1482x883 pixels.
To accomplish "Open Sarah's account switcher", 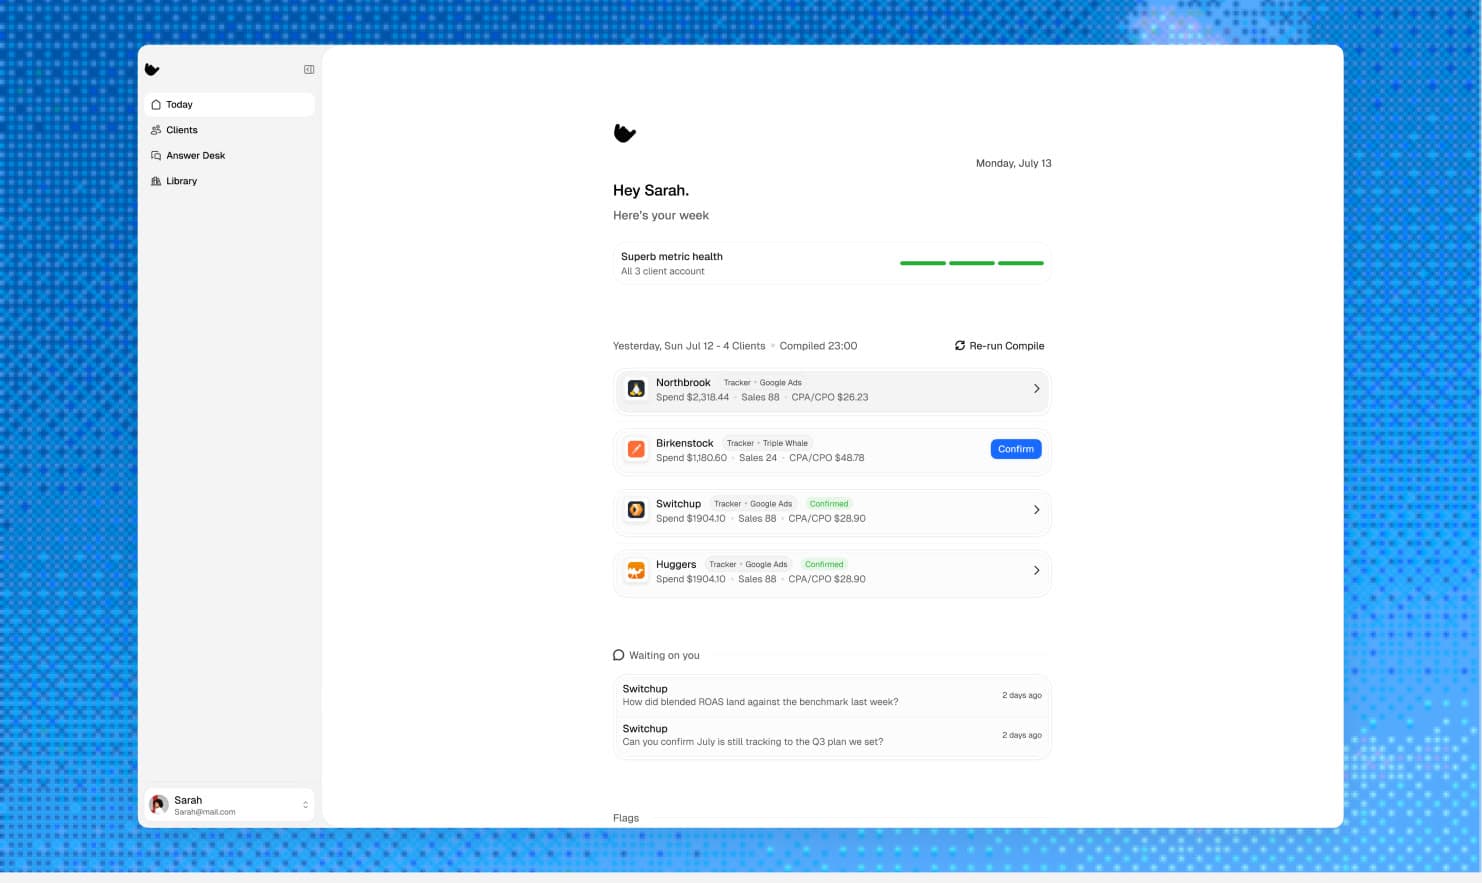I will 229,805.
